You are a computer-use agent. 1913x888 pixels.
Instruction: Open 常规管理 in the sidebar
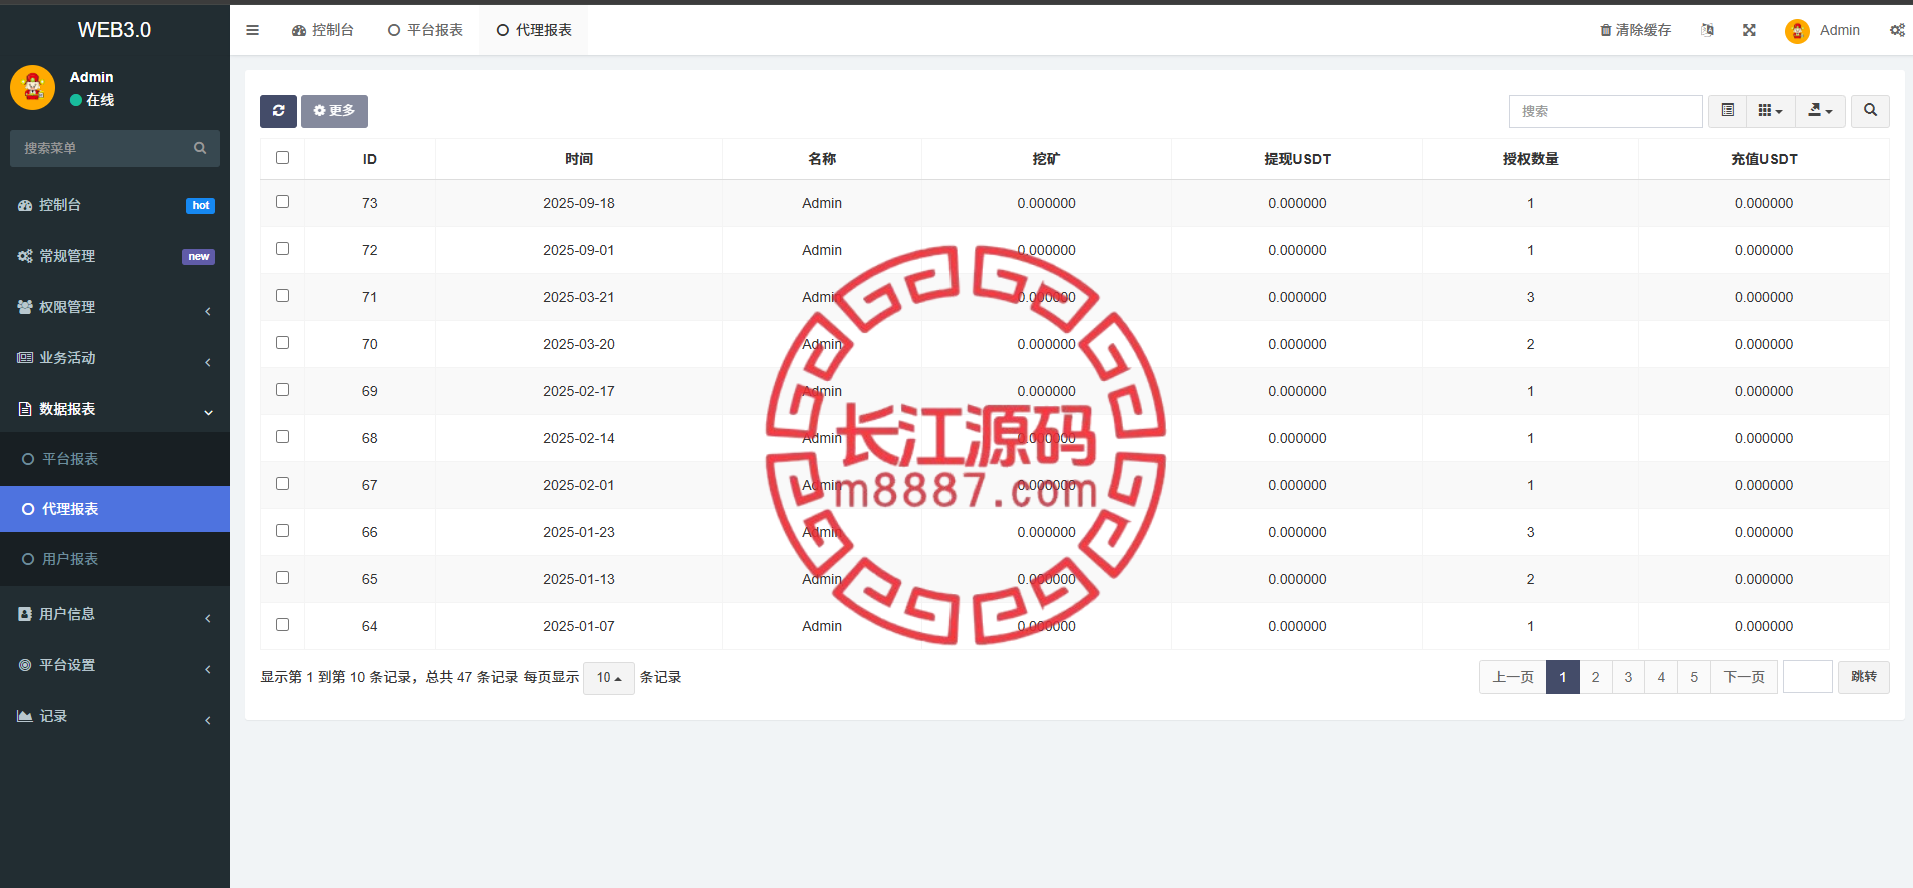(x=115, y=256)
